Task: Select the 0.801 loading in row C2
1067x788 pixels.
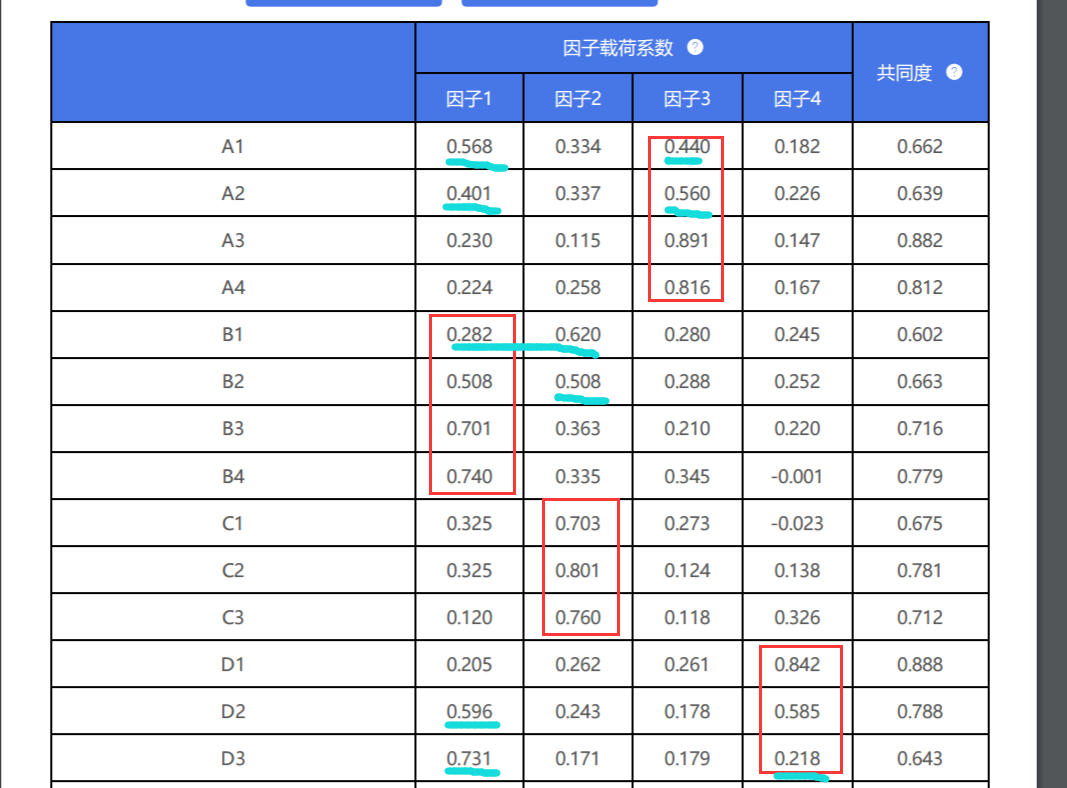Action: coord(578,571)
